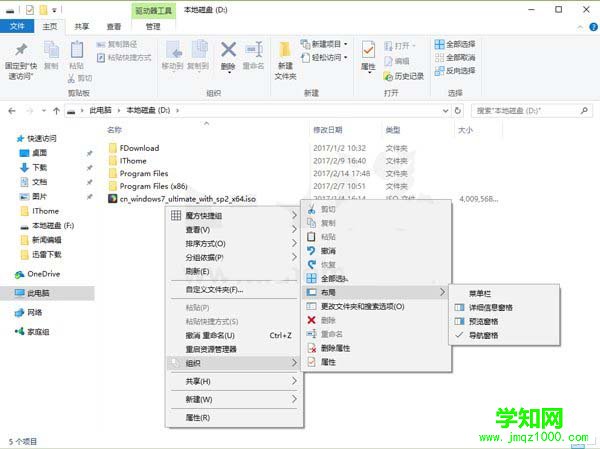This screenshot has height=449, width=600.
Task: Switch to 共享 ribbon tab
Action: (82, 26)
